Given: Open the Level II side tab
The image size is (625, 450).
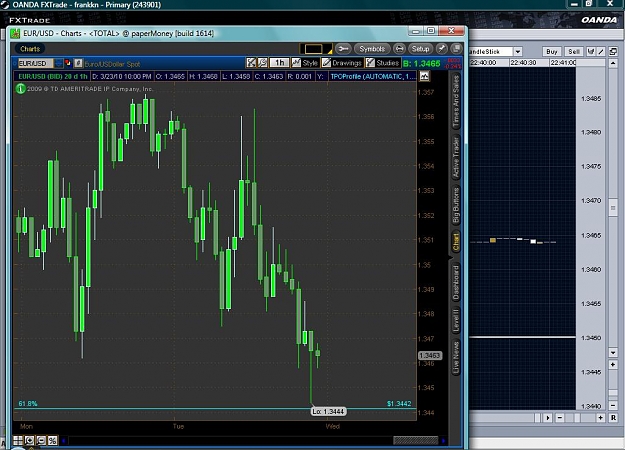Looking at the screenshot, I should pos(456,321).
